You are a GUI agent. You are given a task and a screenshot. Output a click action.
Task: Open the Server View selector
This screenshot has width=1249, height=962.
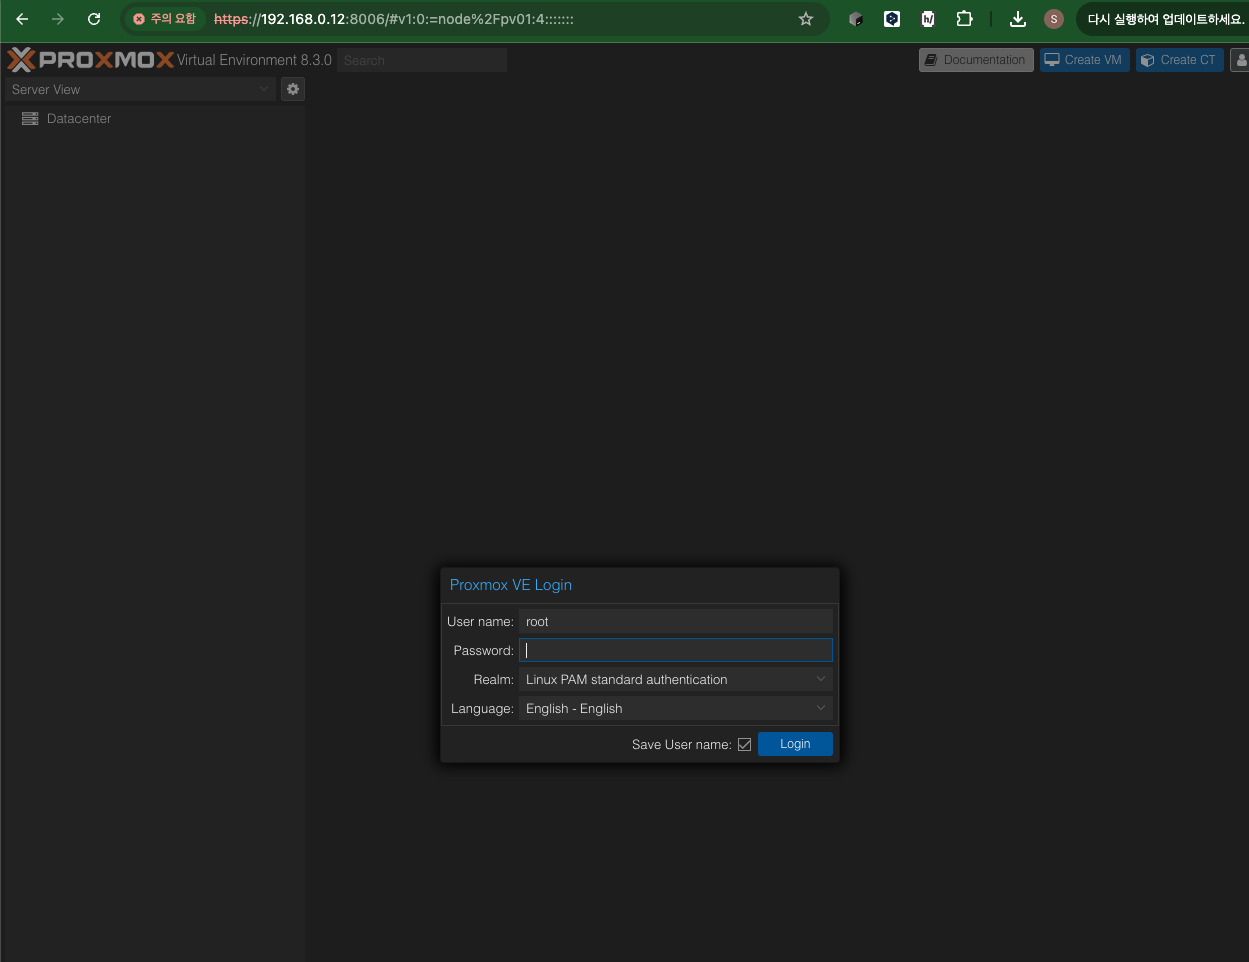coord(140,89)
